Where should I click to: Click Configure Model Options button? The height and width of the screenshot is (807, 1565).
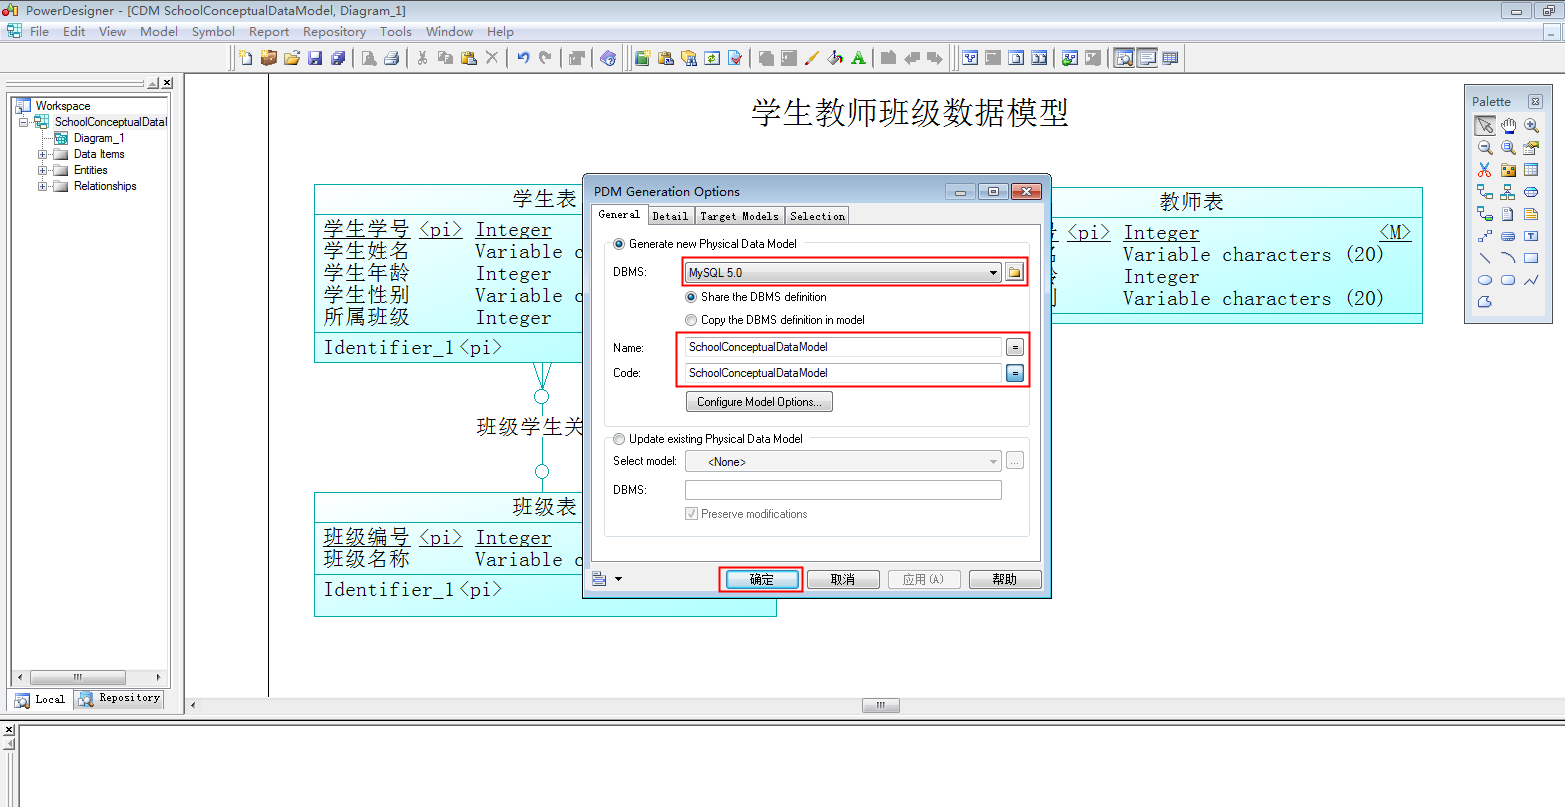tap(759, 402)
